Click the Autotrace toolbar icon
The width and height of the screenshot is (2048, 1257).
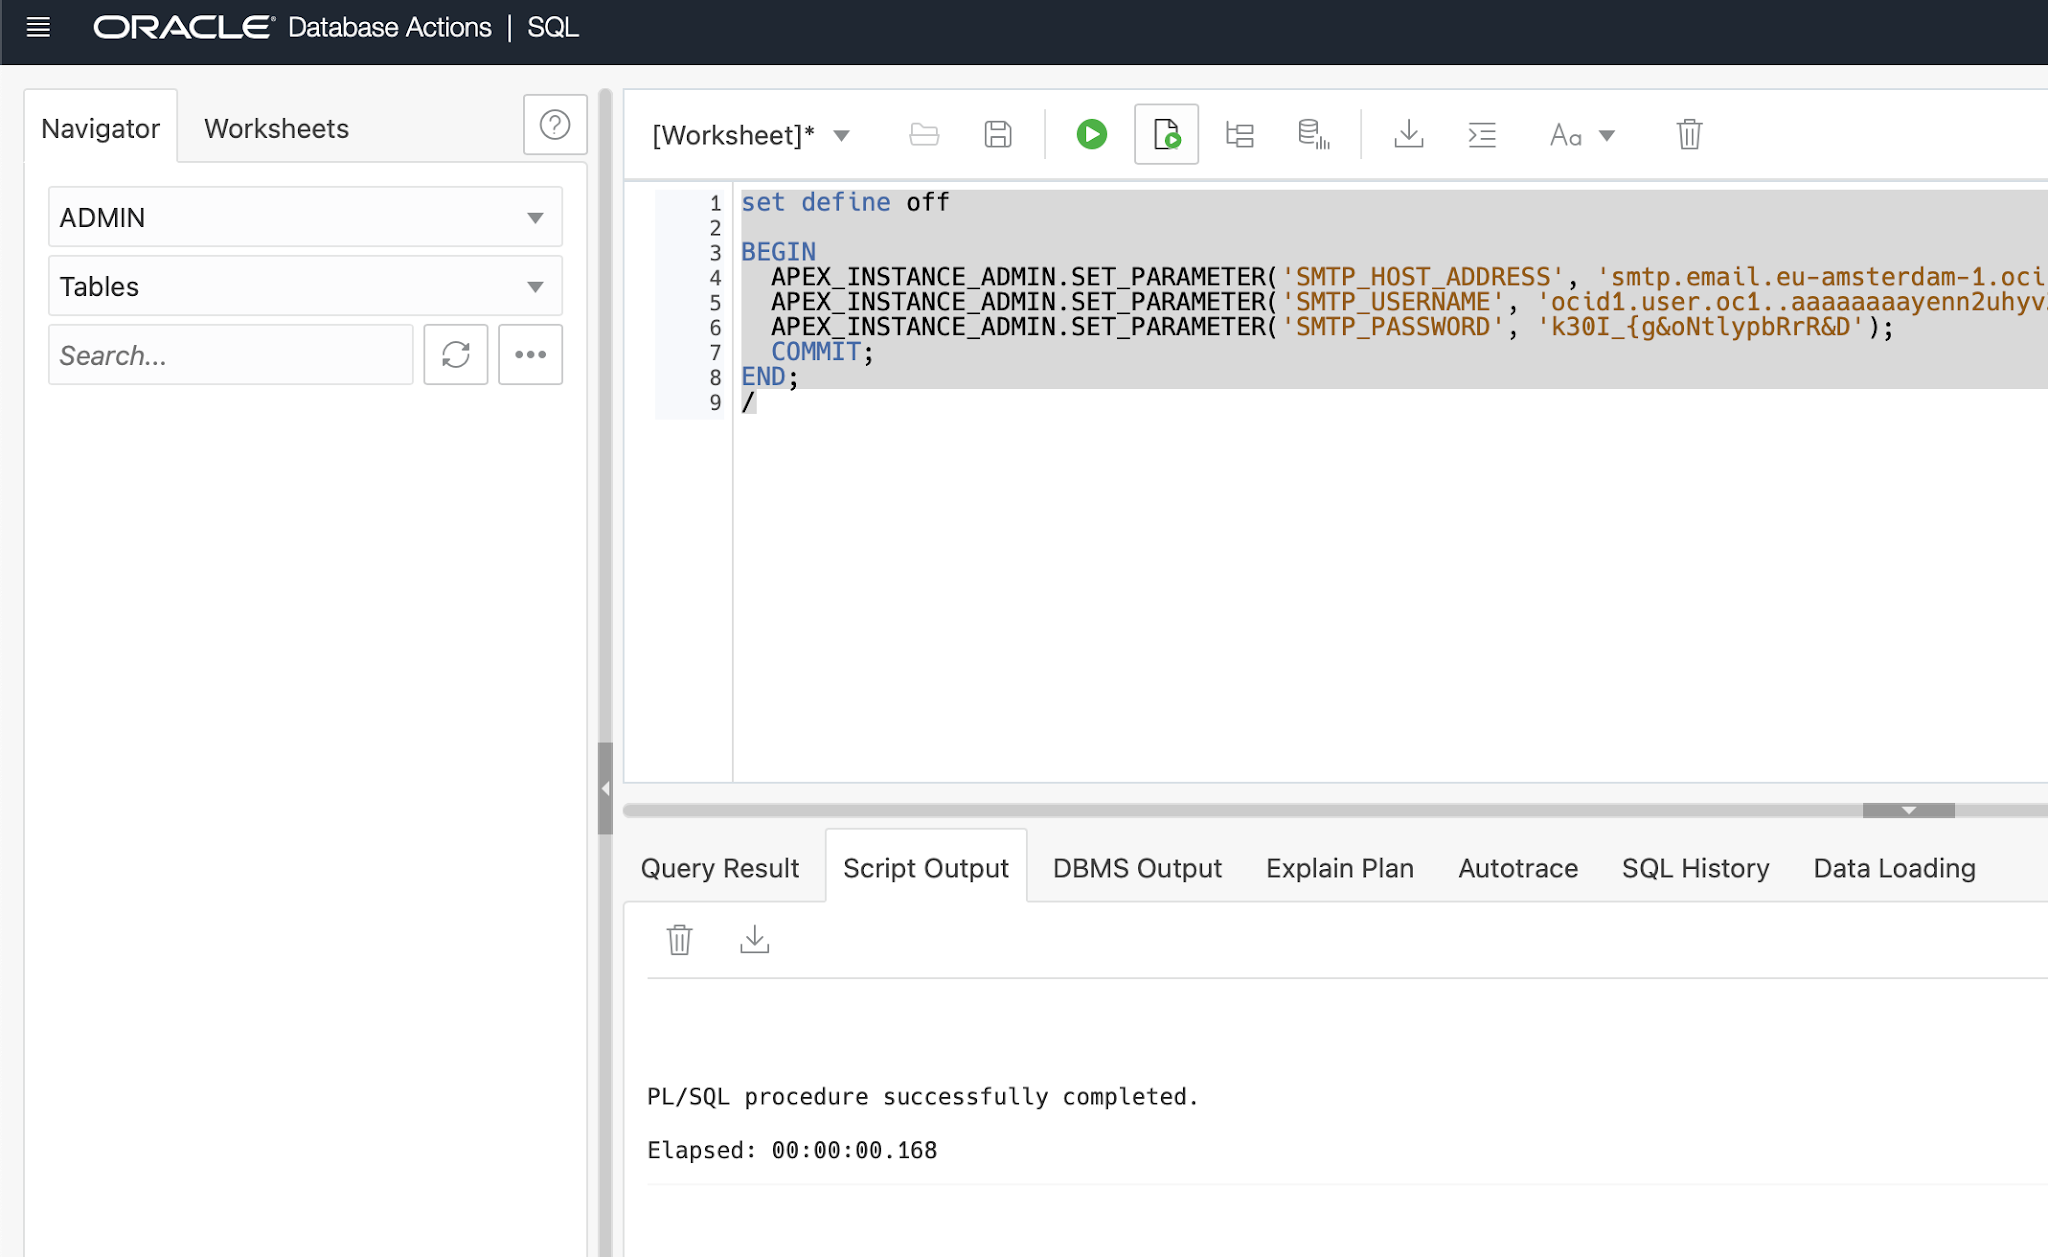[1313, 134]
